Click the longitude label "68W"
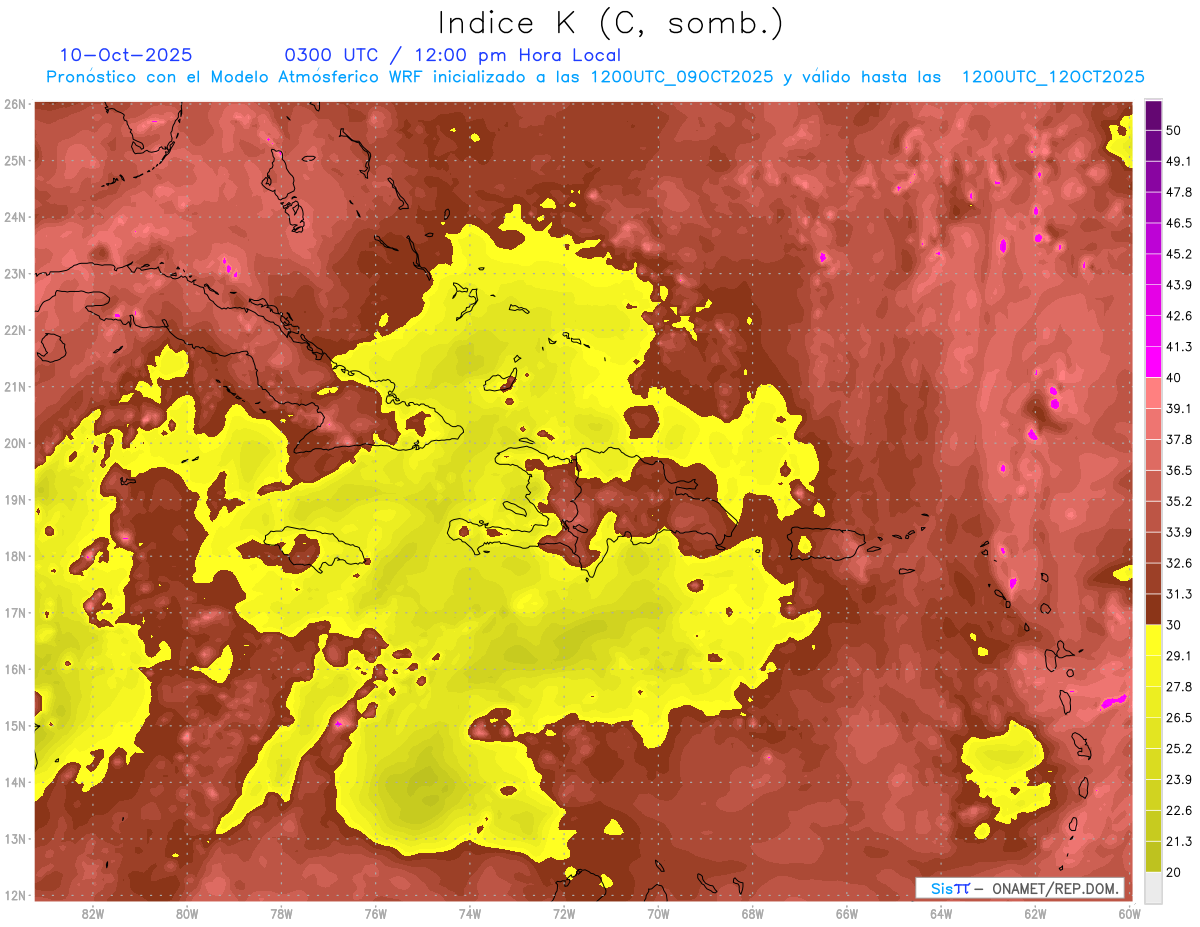This screenshot has width=1200, height=927. pos(752,914)
